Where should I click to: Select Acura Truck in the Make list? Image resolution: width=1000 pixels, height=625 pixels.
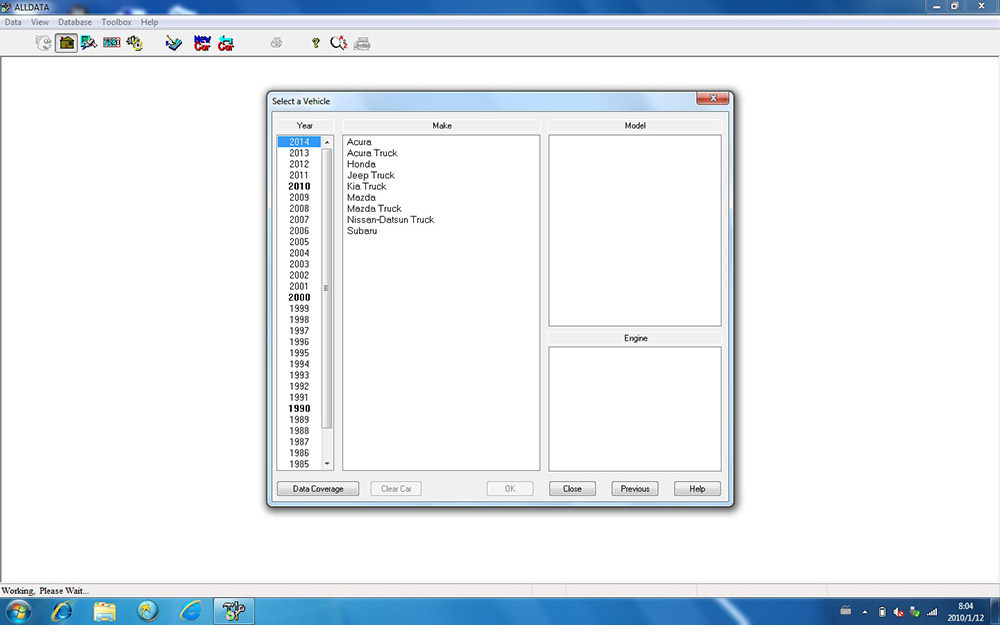pos(372,153)
